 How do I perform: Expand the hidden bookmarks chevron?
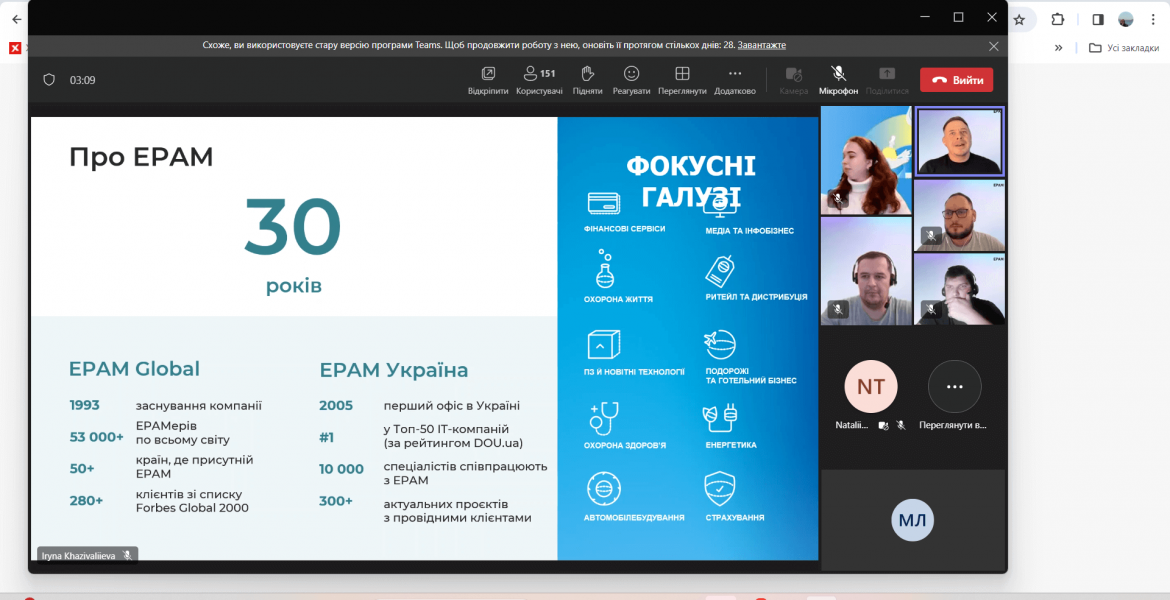point(1058,48)
